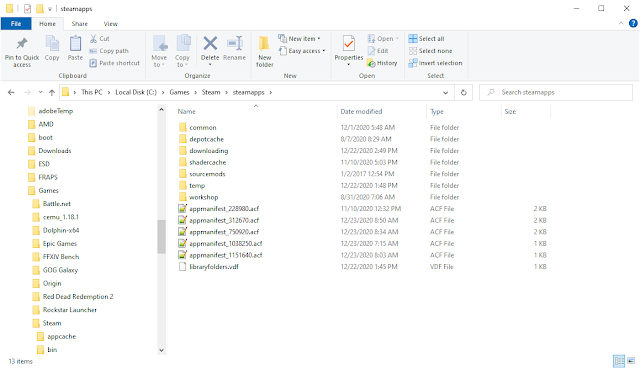Select Rockstar Launcher in navigation tree
The width and height of the screenshot is (640, 368).
click(70, 310)
